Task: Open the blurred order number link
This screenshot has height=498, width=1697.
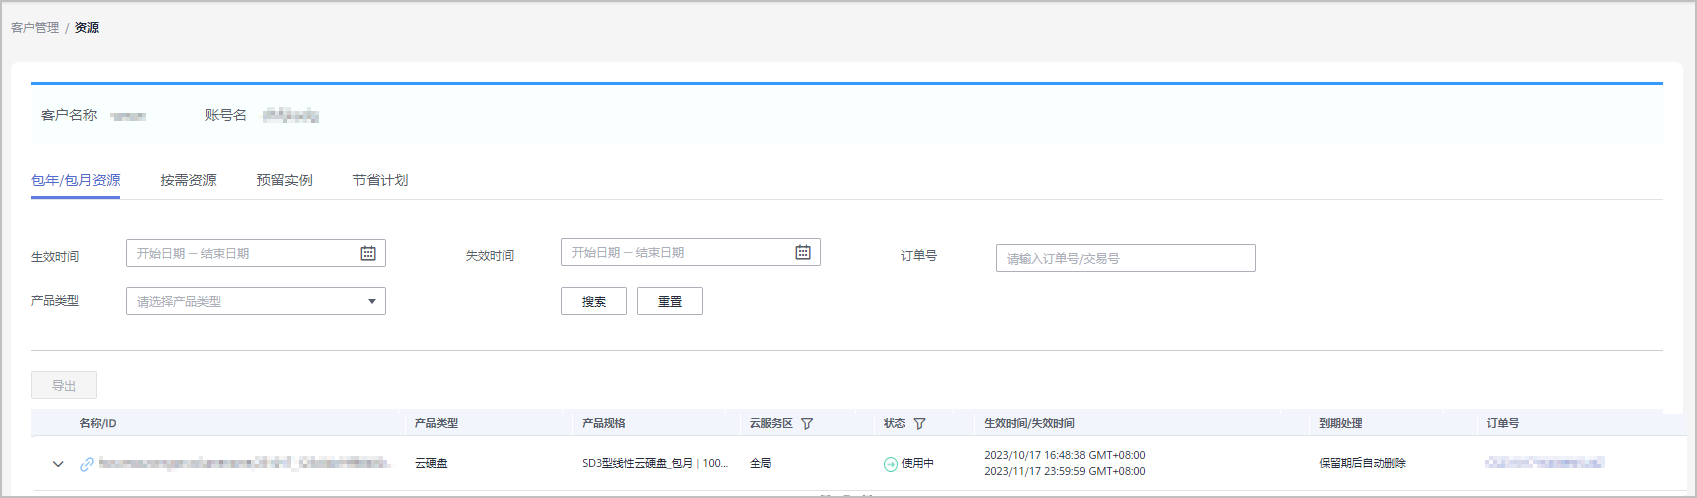Action: click(1544, 463)
